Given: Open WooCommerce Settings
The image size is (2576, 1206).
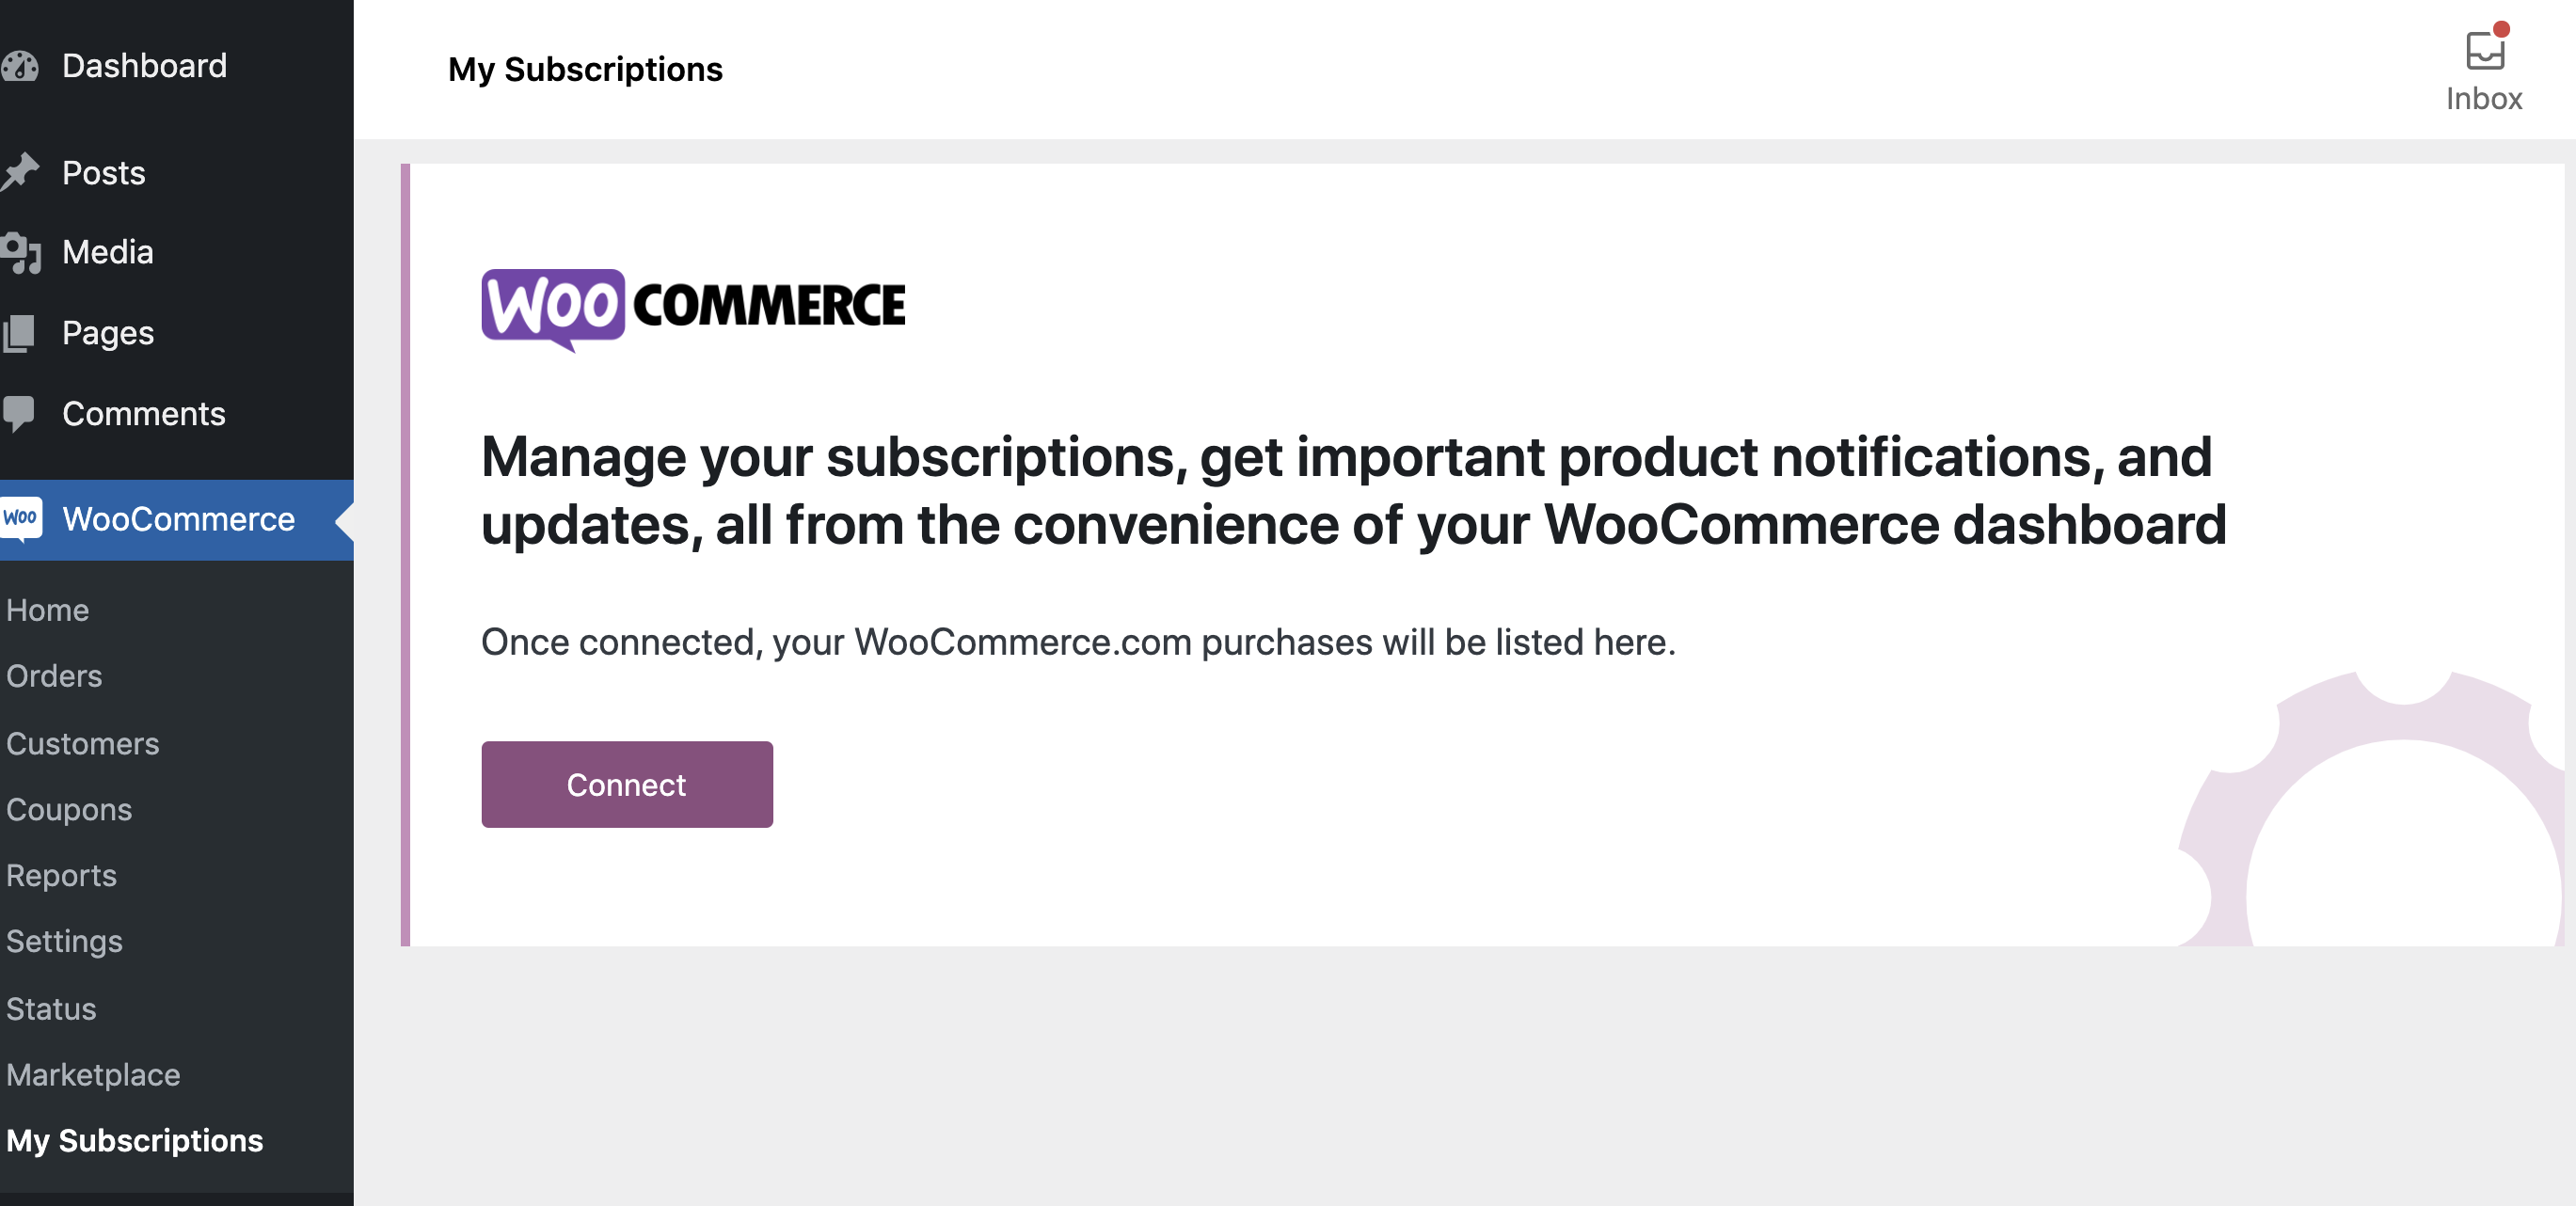Looking at the screenshot, I should pyautogui.click(x=64, y=941).
